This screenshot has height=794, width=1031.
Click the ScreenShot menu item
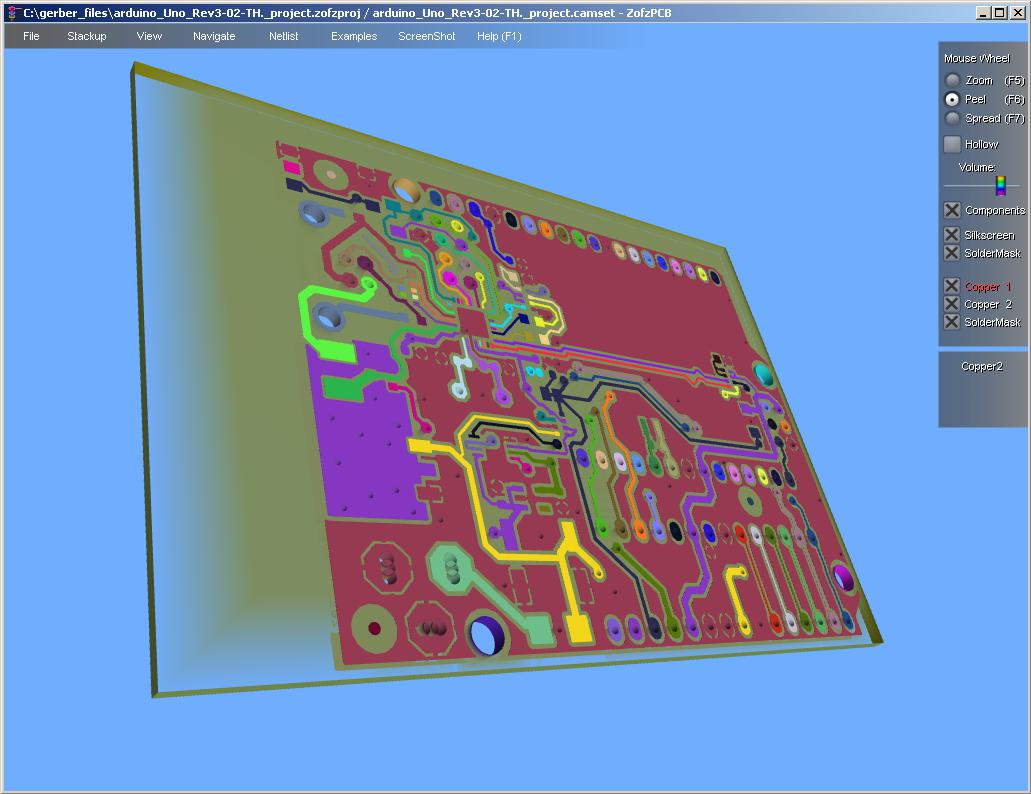(x=426, y=36)
